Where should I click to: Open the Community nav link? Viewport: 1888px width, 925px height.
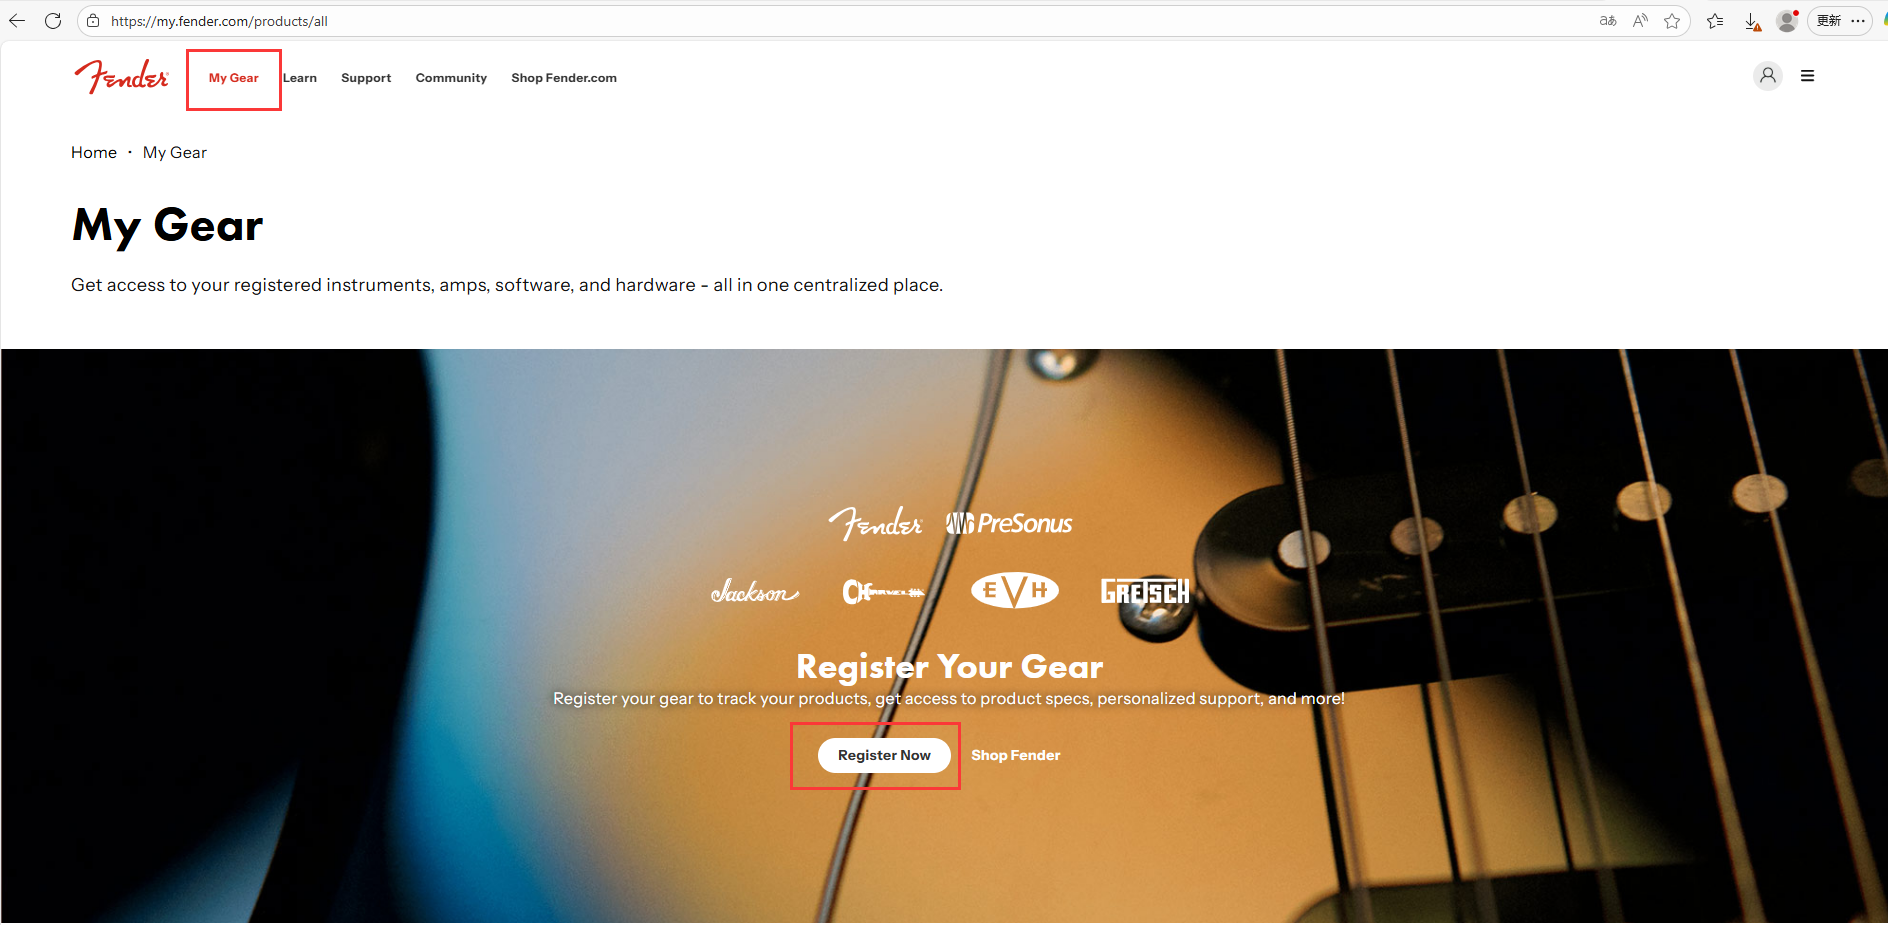click(x=451, y=78)
